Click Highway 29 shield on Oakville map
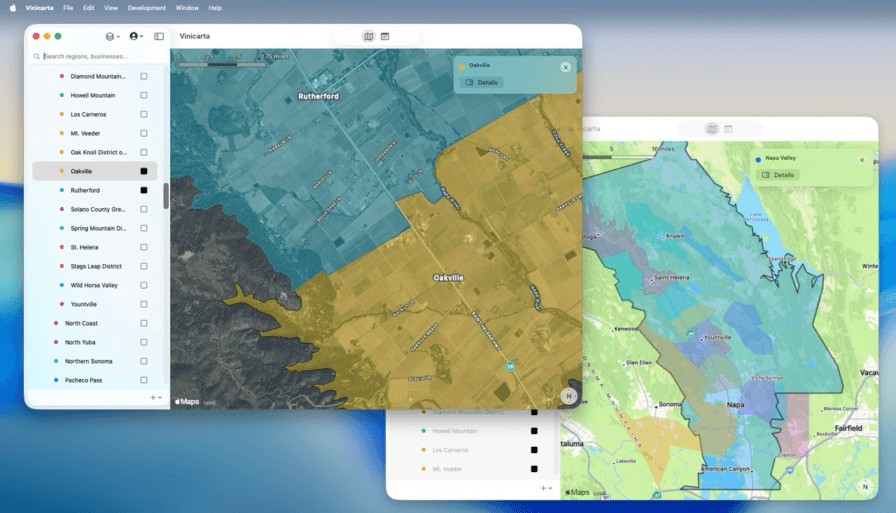 (510, 366)
